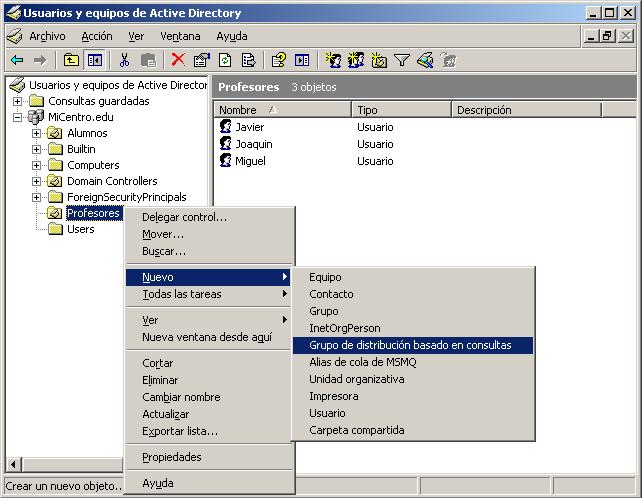Select Usuario from the Nuevo submenu
The width and height of the screenshot is (642, 498).
pos(327,413)
